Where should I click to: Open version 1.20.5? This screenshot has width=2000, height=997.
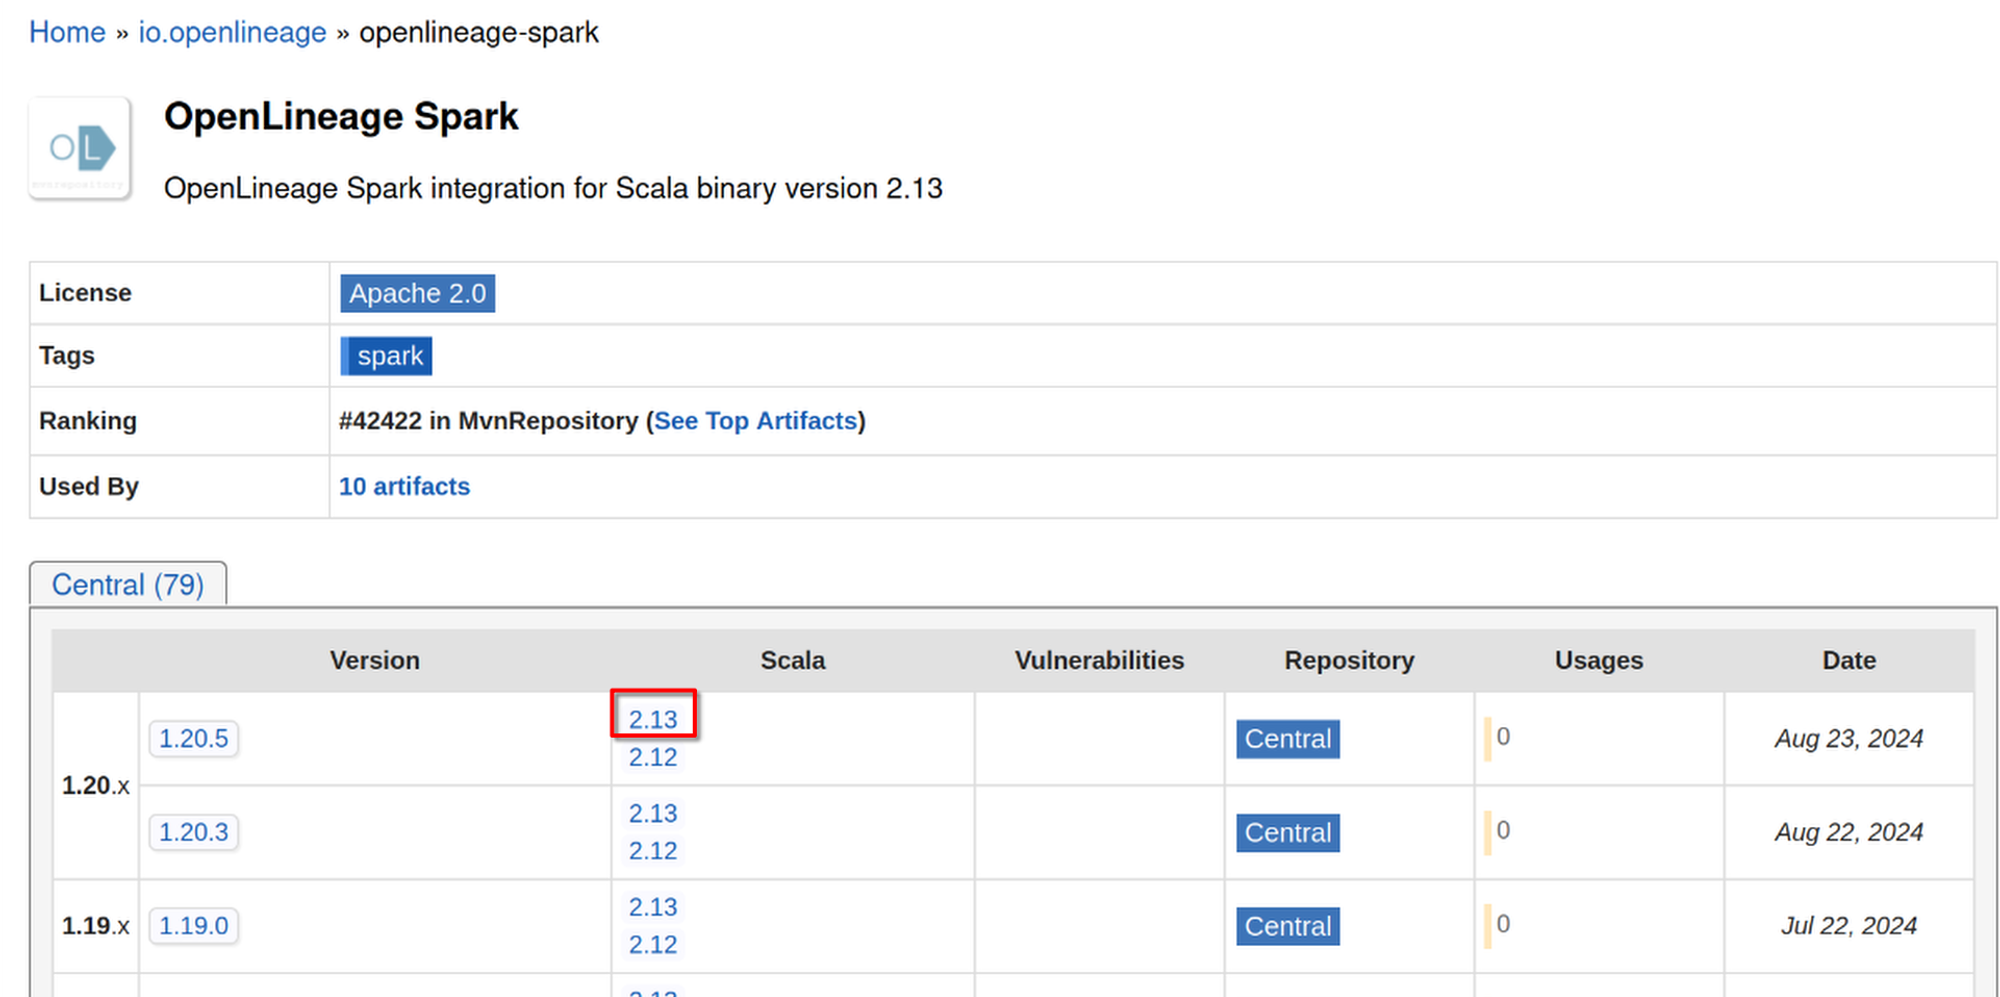click(194, 739)
